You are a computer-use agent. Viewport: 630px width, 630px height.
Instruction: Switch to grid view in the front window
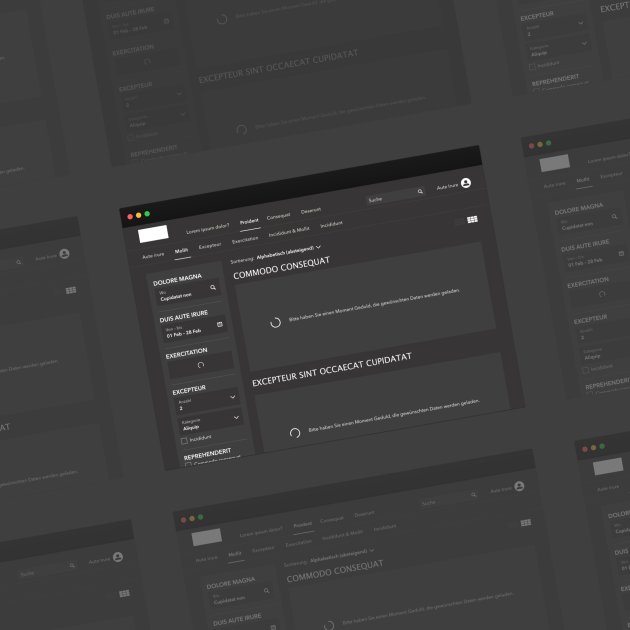coord(472,219)
